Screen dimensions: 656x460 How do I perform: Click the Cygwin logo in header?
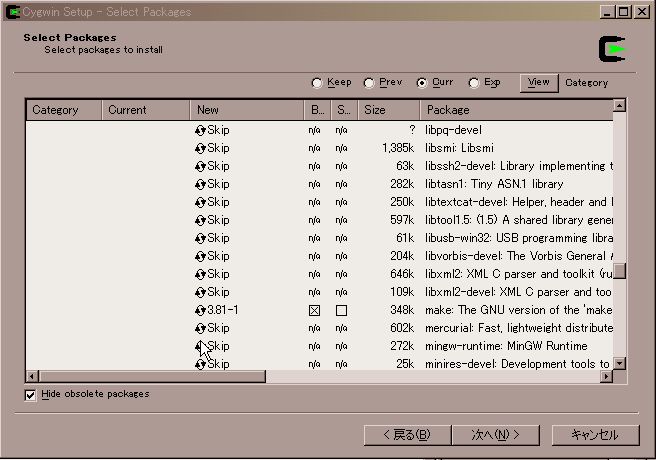click(612, 48)
